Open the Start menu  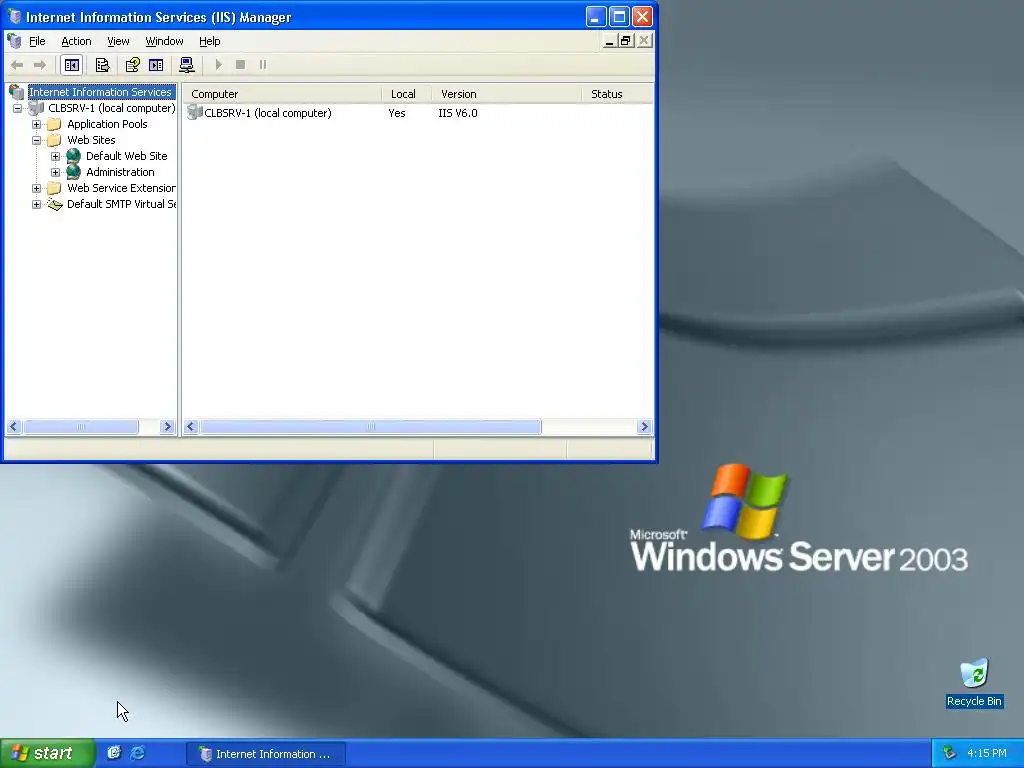coord(47,754)
